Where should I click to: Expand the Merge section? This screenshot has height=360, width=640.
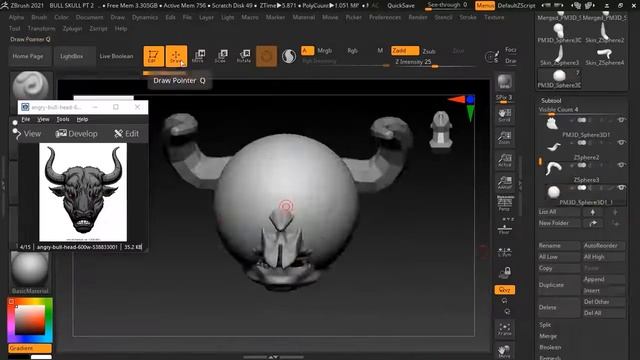click(548, 336)
